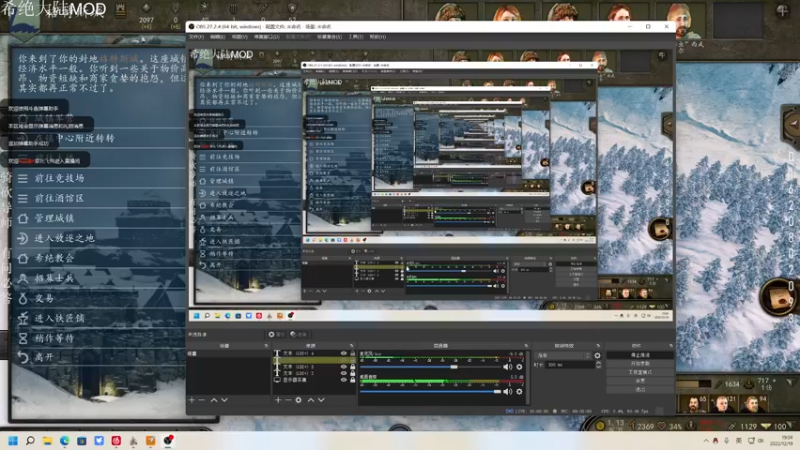800x450 pixels.
Task: Open the 文件(F) menu in OBS
Action: [x=196, y=37]
